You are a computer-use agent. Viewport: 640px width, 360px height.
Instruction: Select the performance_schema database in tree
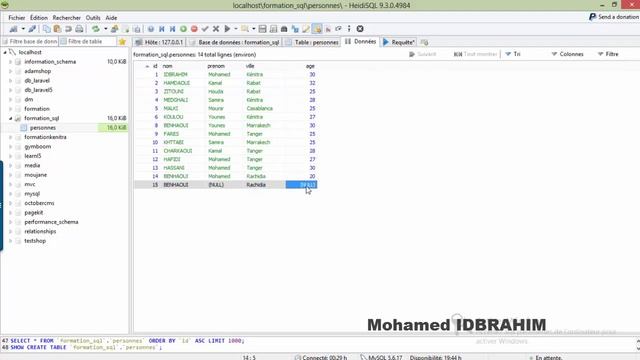(x=51, y=222)
